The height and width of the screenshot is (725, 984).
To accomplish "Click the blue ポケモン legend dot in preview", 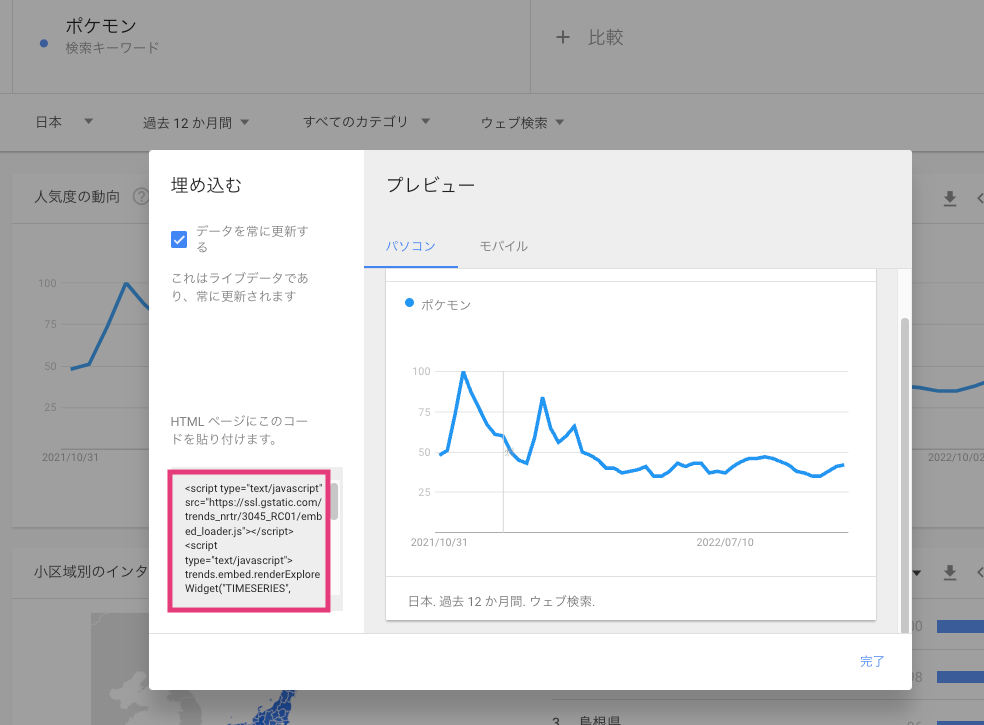I will (409, 303).
